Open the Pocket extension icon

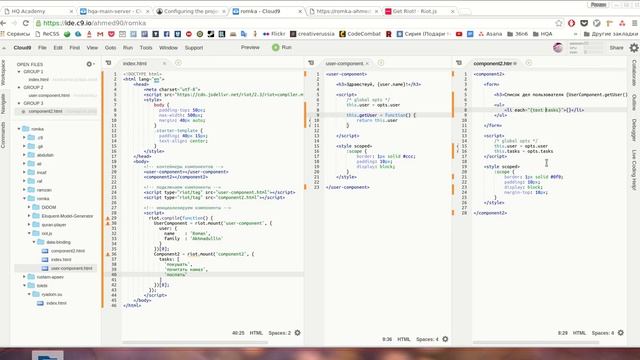(x=584, y=23)
